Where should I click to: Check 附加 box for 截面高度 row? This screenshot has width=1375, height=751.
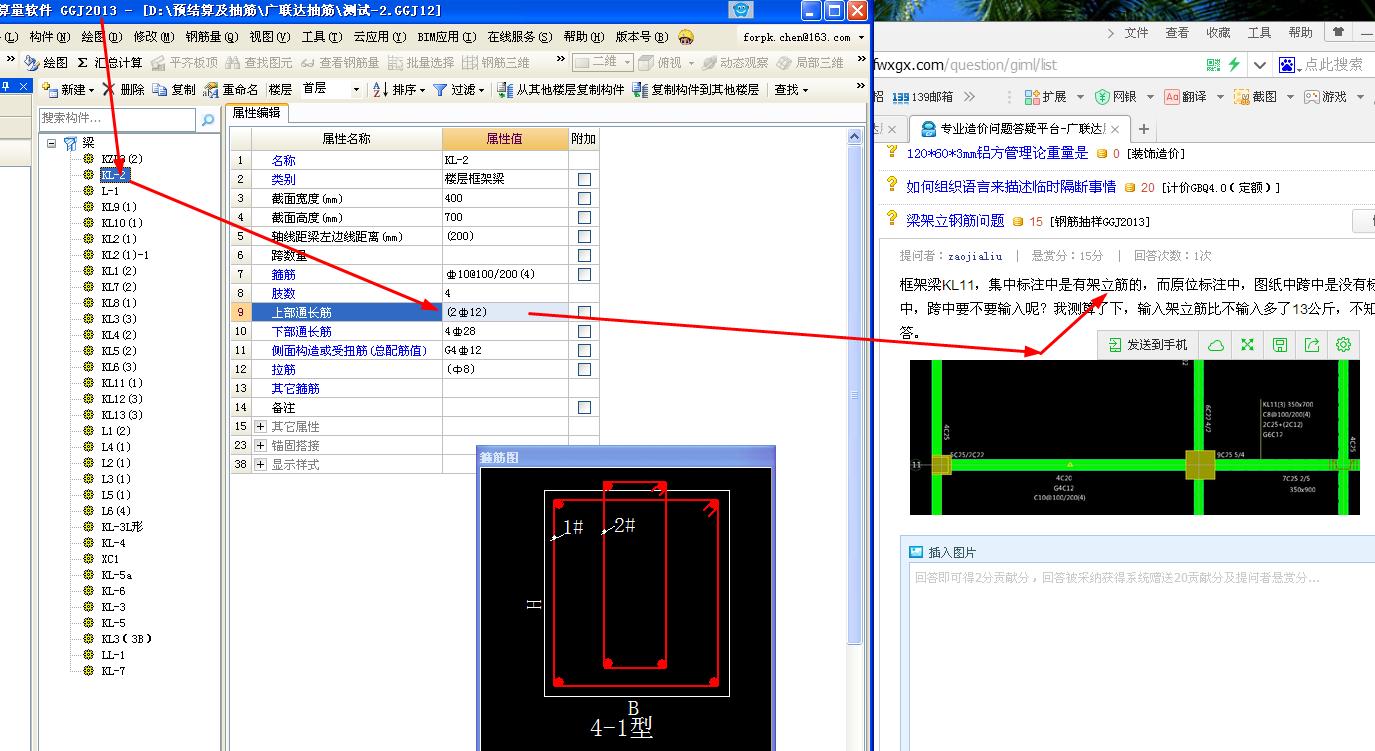click(584, 218)
